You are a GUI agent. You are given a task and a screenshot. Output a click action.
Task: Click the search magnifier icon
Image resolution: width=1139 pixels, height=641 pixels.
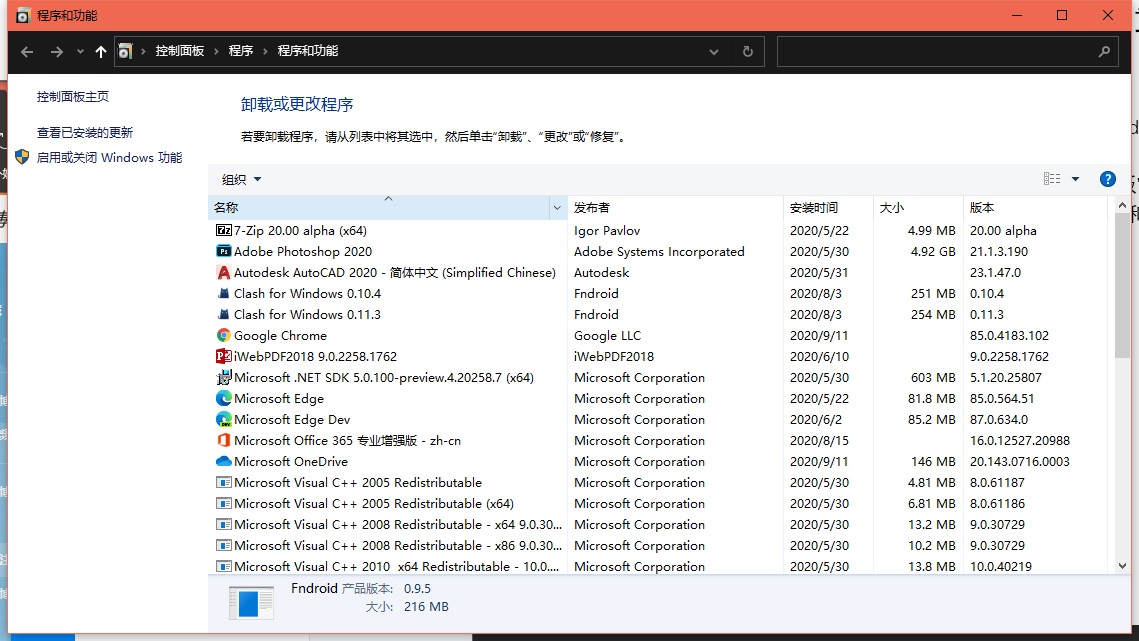coord(1104,52)
